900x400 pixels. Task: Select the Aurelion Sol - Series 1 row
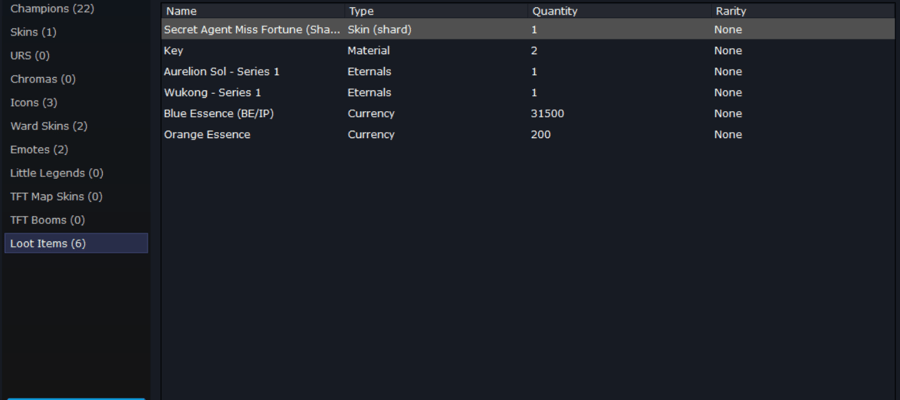click(x=529, y=72)
